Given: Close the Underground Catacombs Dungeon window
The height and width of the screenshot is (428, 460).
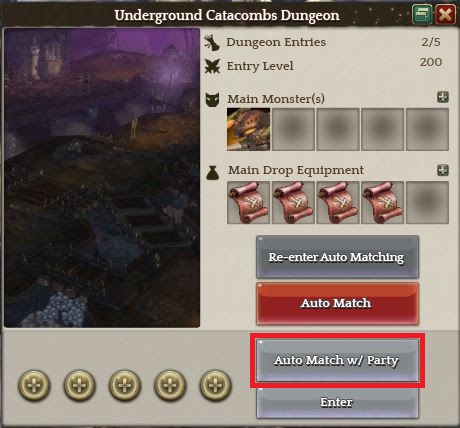Looking at the screenshot, I should [x=445, y=14].
